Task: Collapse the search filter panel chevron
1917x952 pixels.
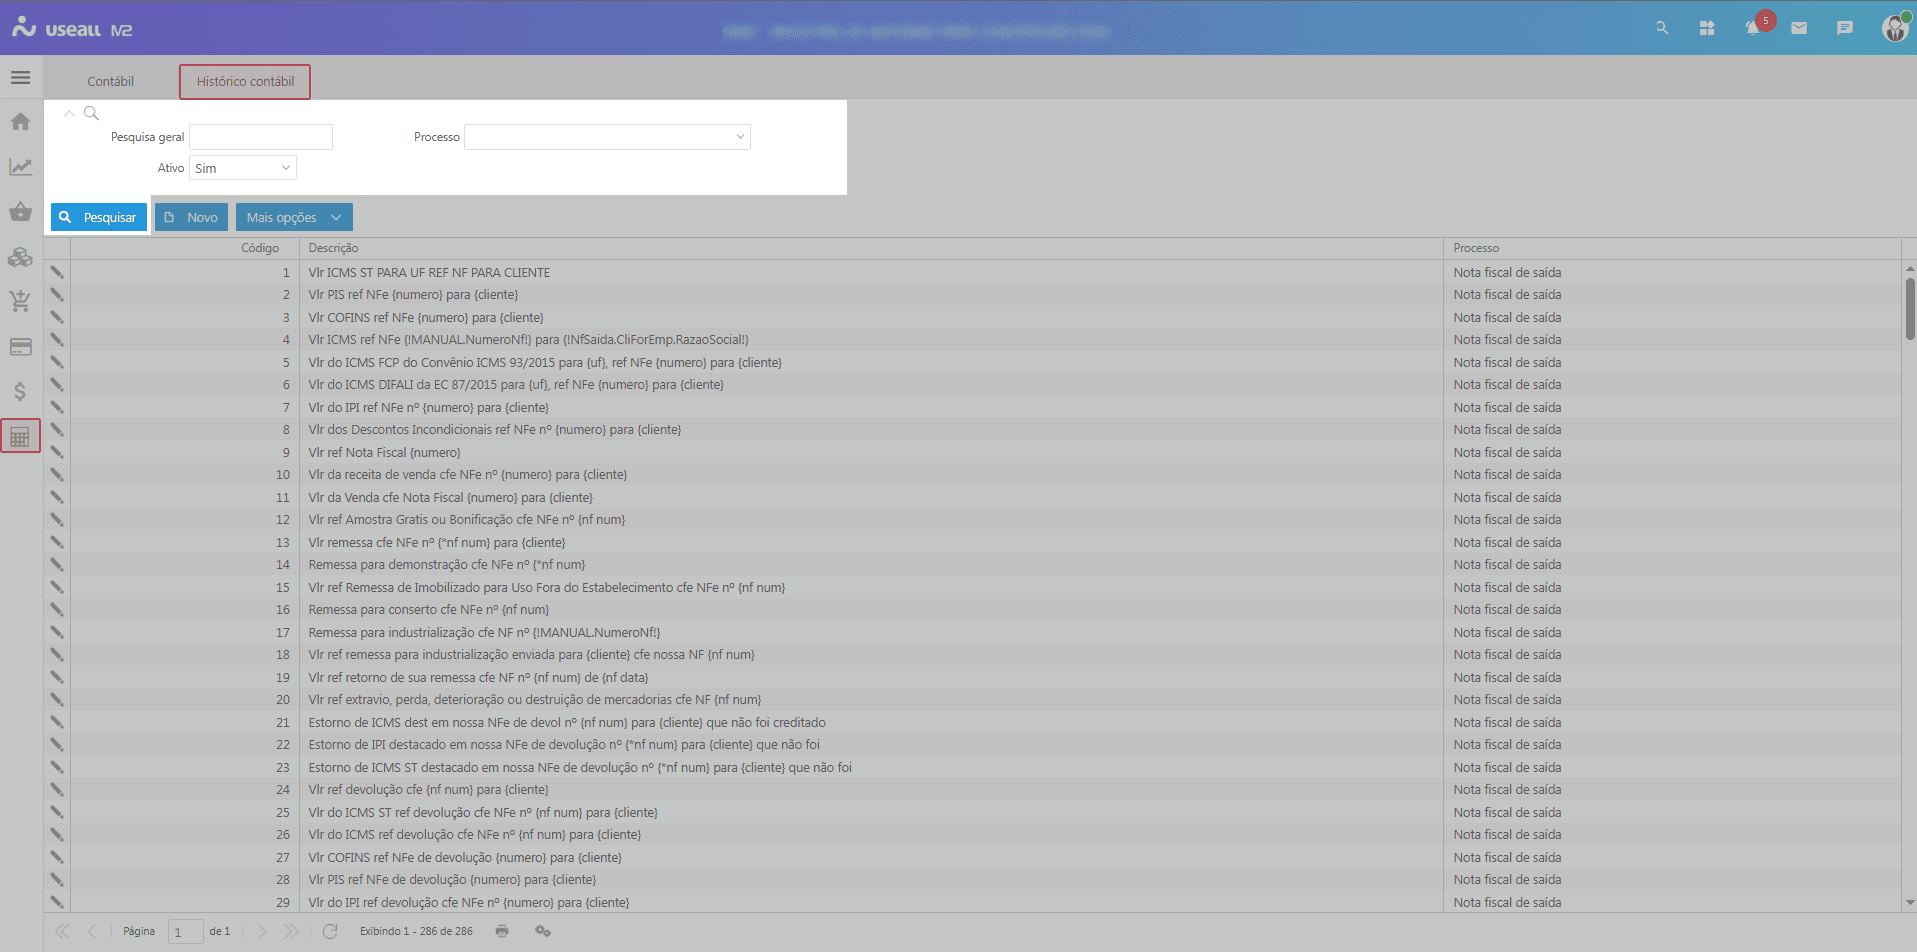Action: coord(69,114)
